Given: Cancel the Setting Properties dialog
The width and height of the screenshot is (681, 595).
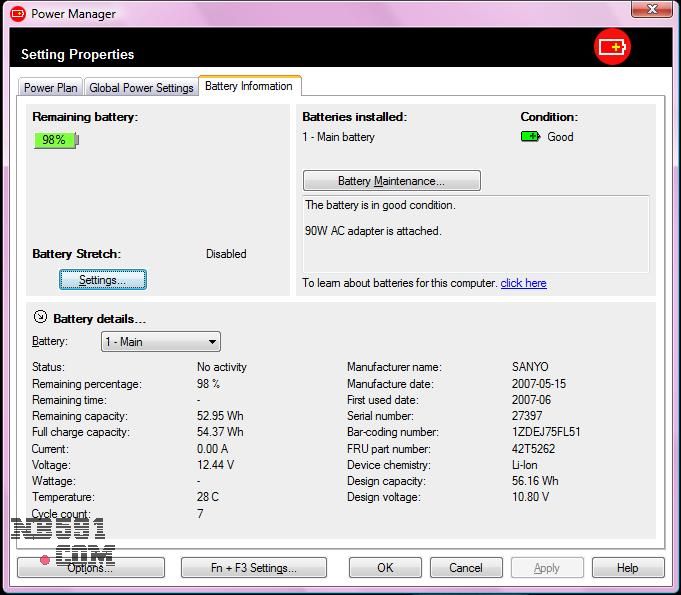Looking at the screenshot, I should (465, 568).
